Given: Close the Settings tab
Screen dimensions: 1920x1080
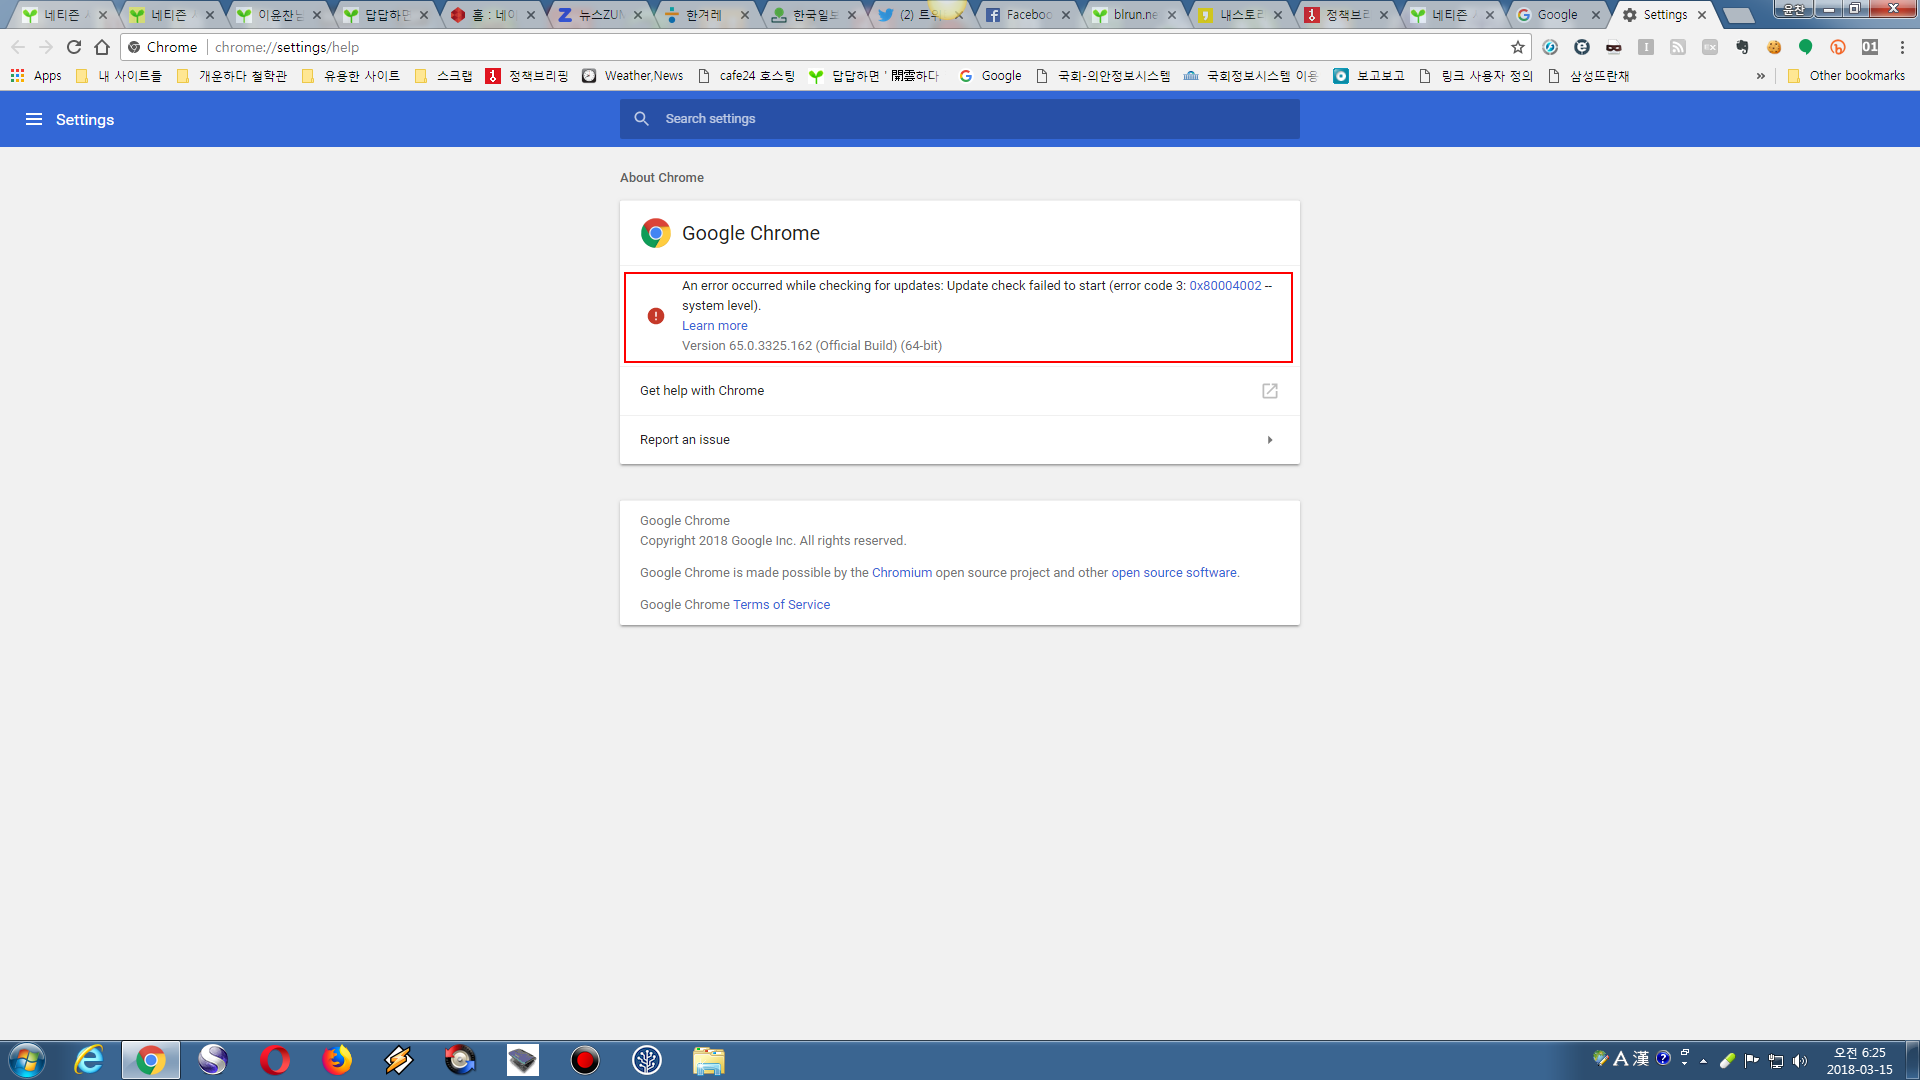Looking at the screenshot, I should (1702, 15).
